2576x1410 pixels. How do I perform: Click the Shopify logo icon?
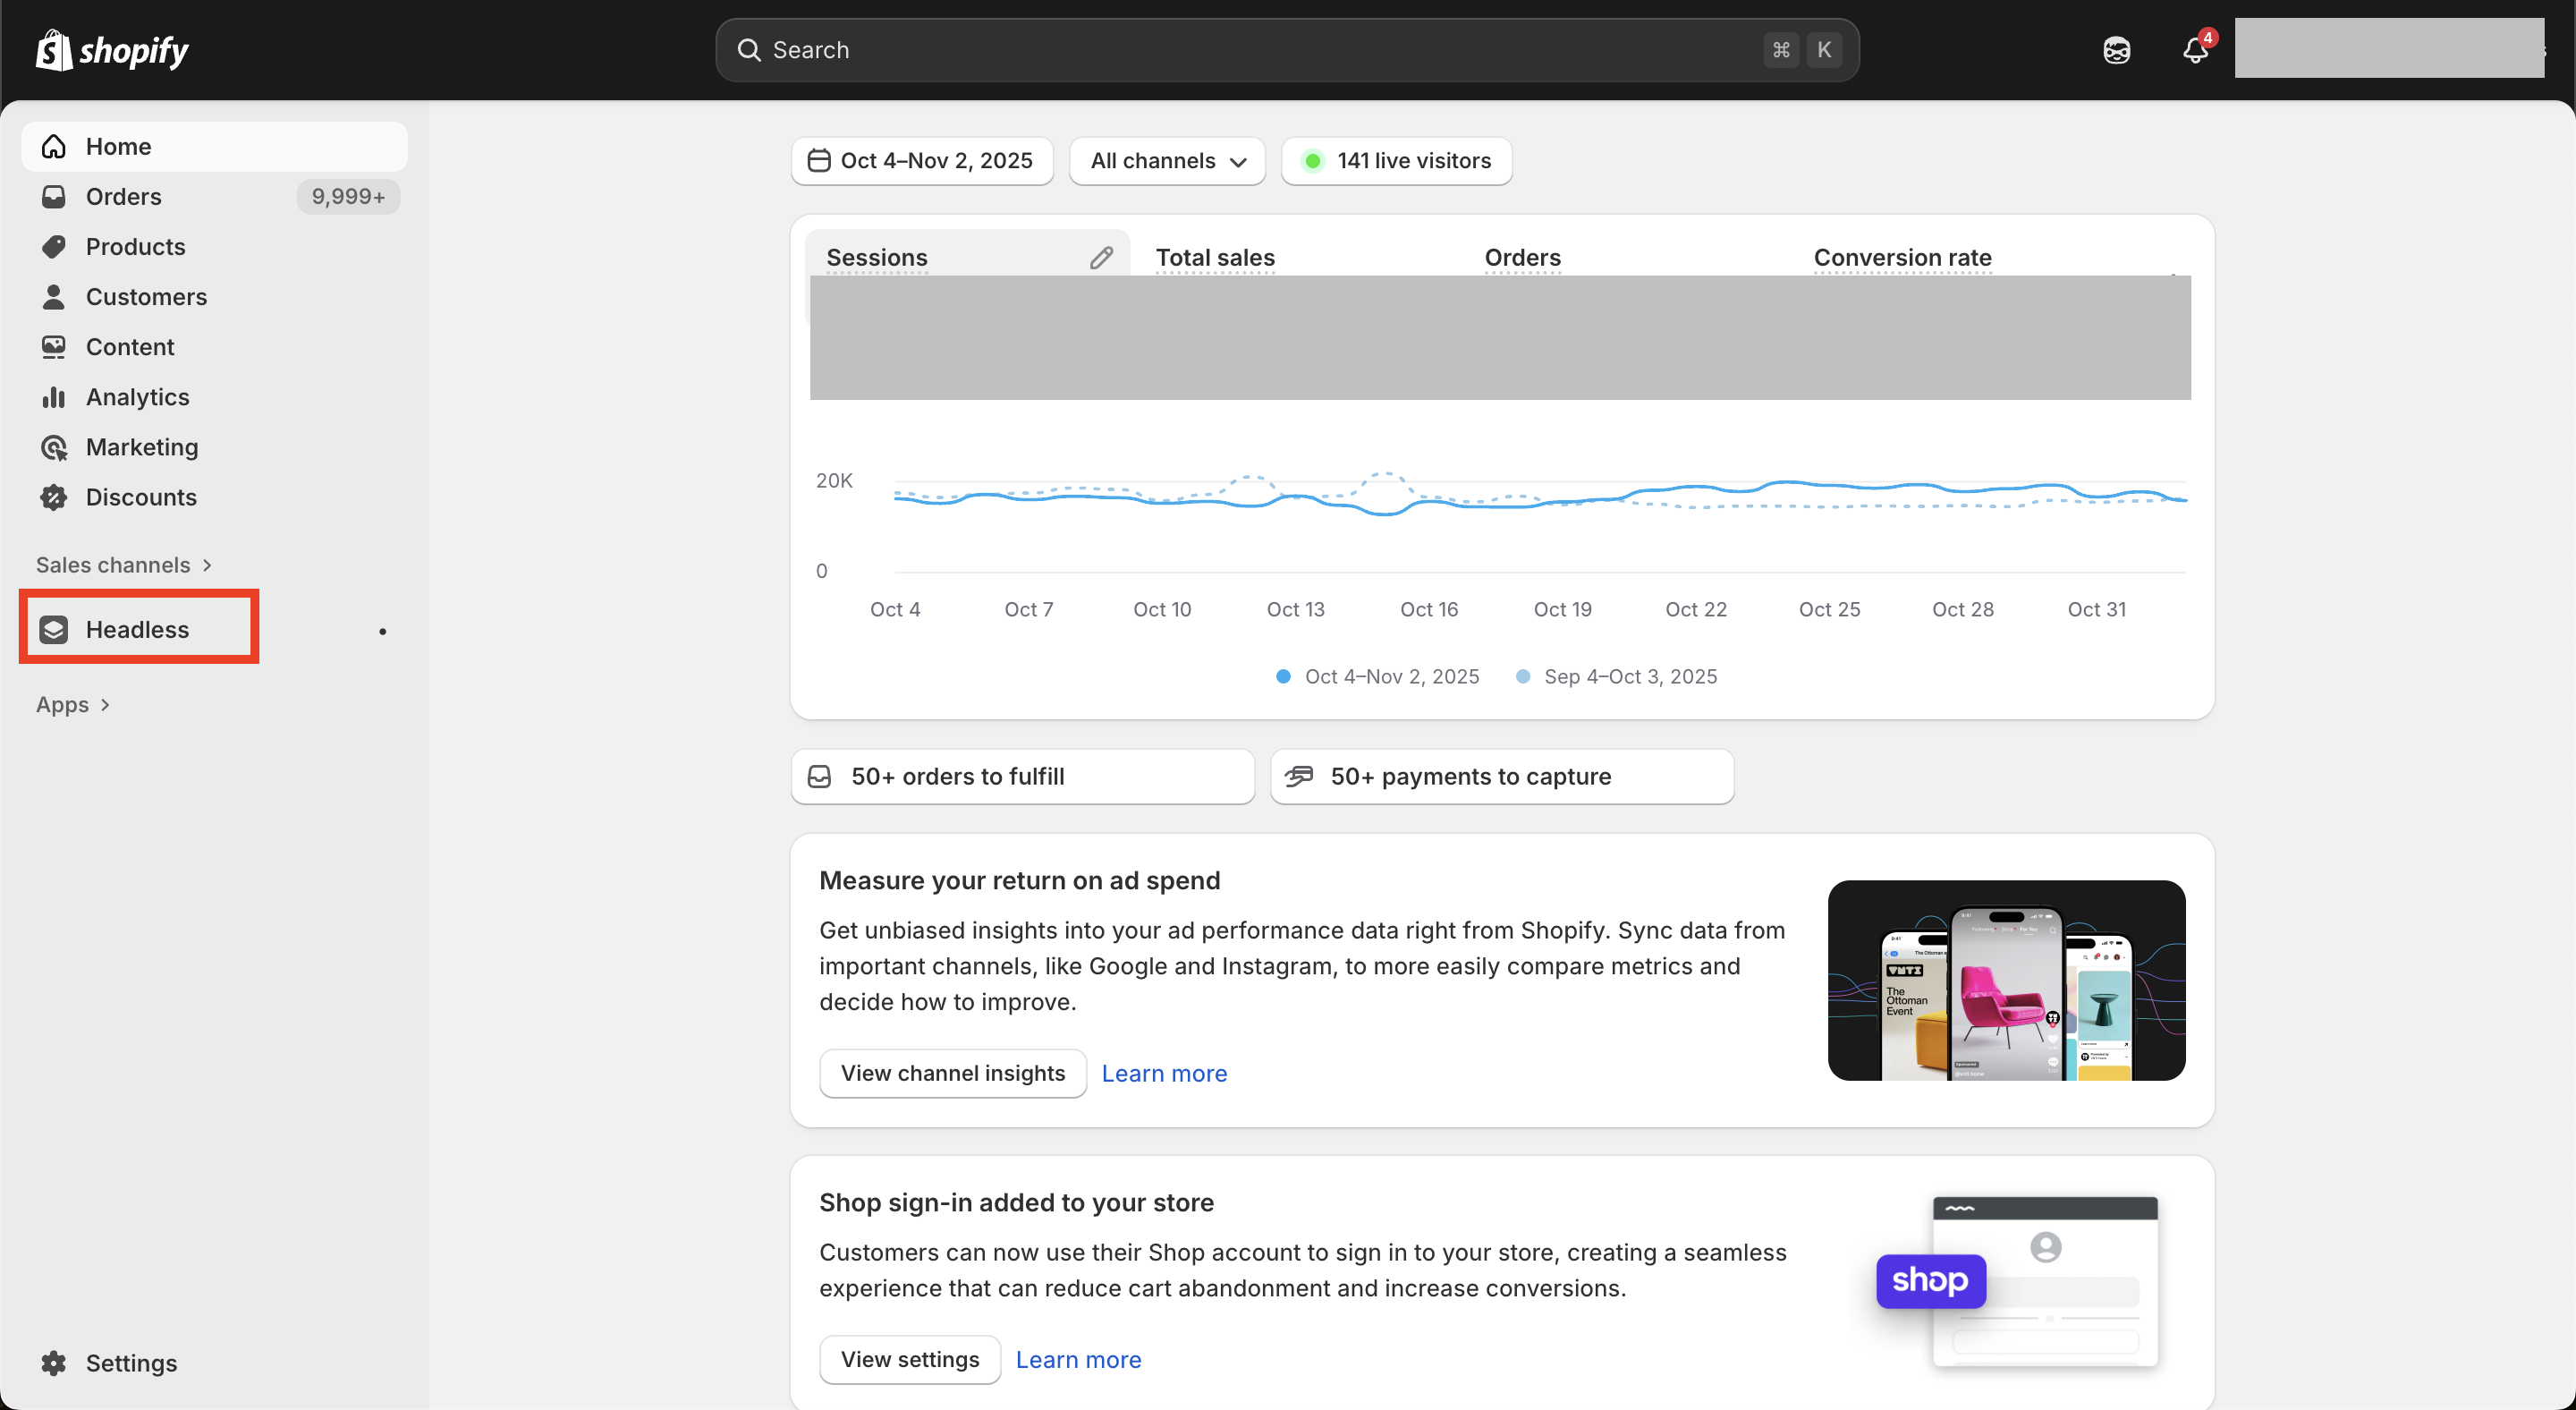[x=54, y=50]
